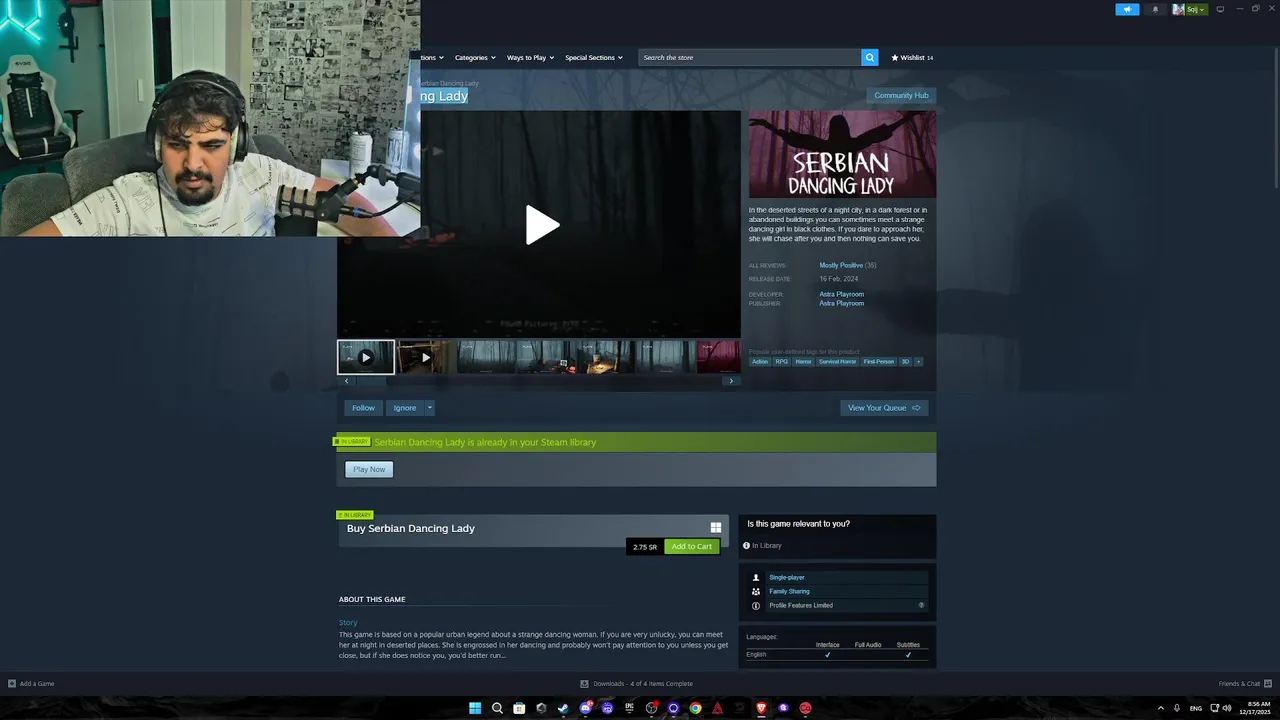This screenshot has height=720, width=1280.
Task: Select the first trailer thumbnail
Action: [x=366, y=357]
